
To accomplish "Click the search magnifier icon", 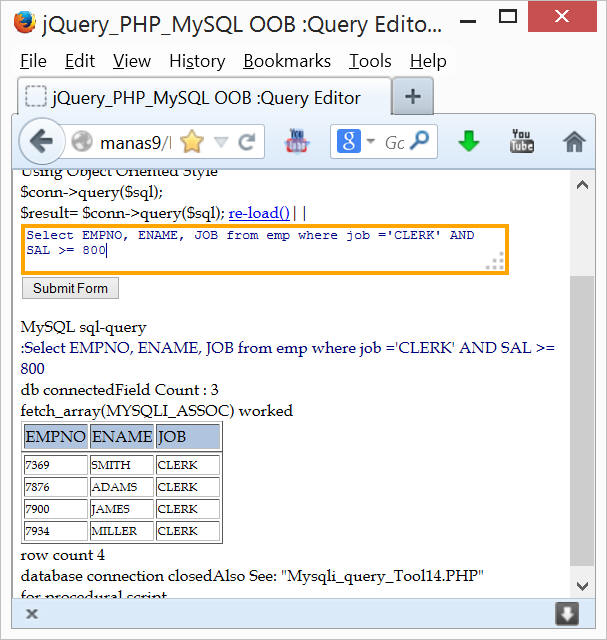I will click(424, 142).
